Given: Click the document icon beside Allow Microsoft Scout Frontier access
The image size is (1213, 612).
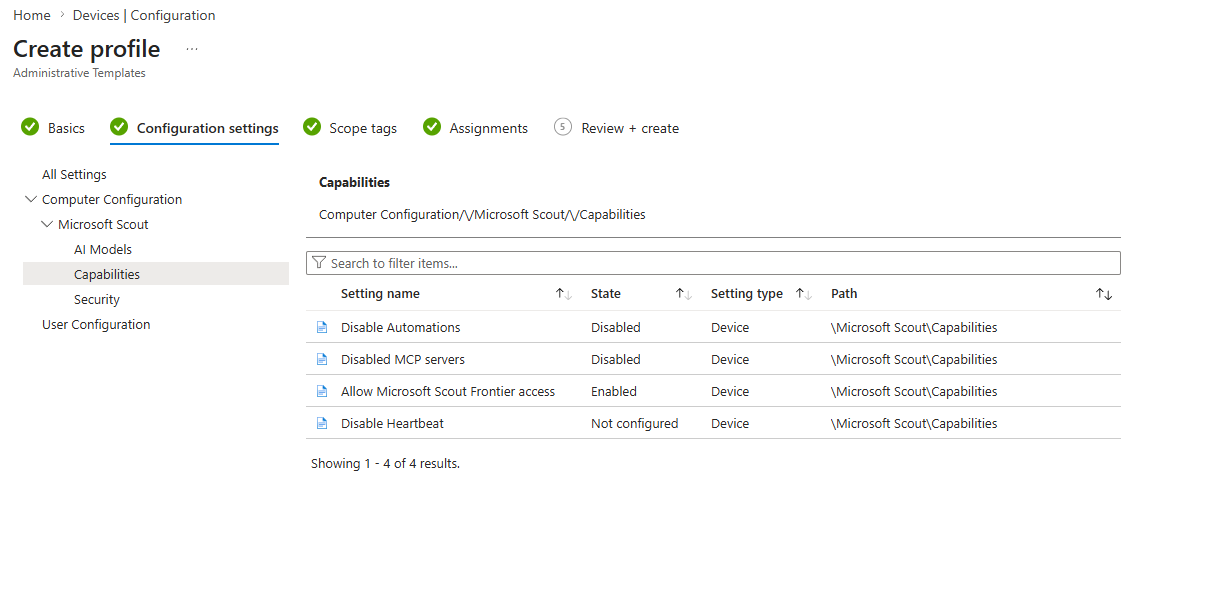Looking at the screenshot, I should pos(322,391).
